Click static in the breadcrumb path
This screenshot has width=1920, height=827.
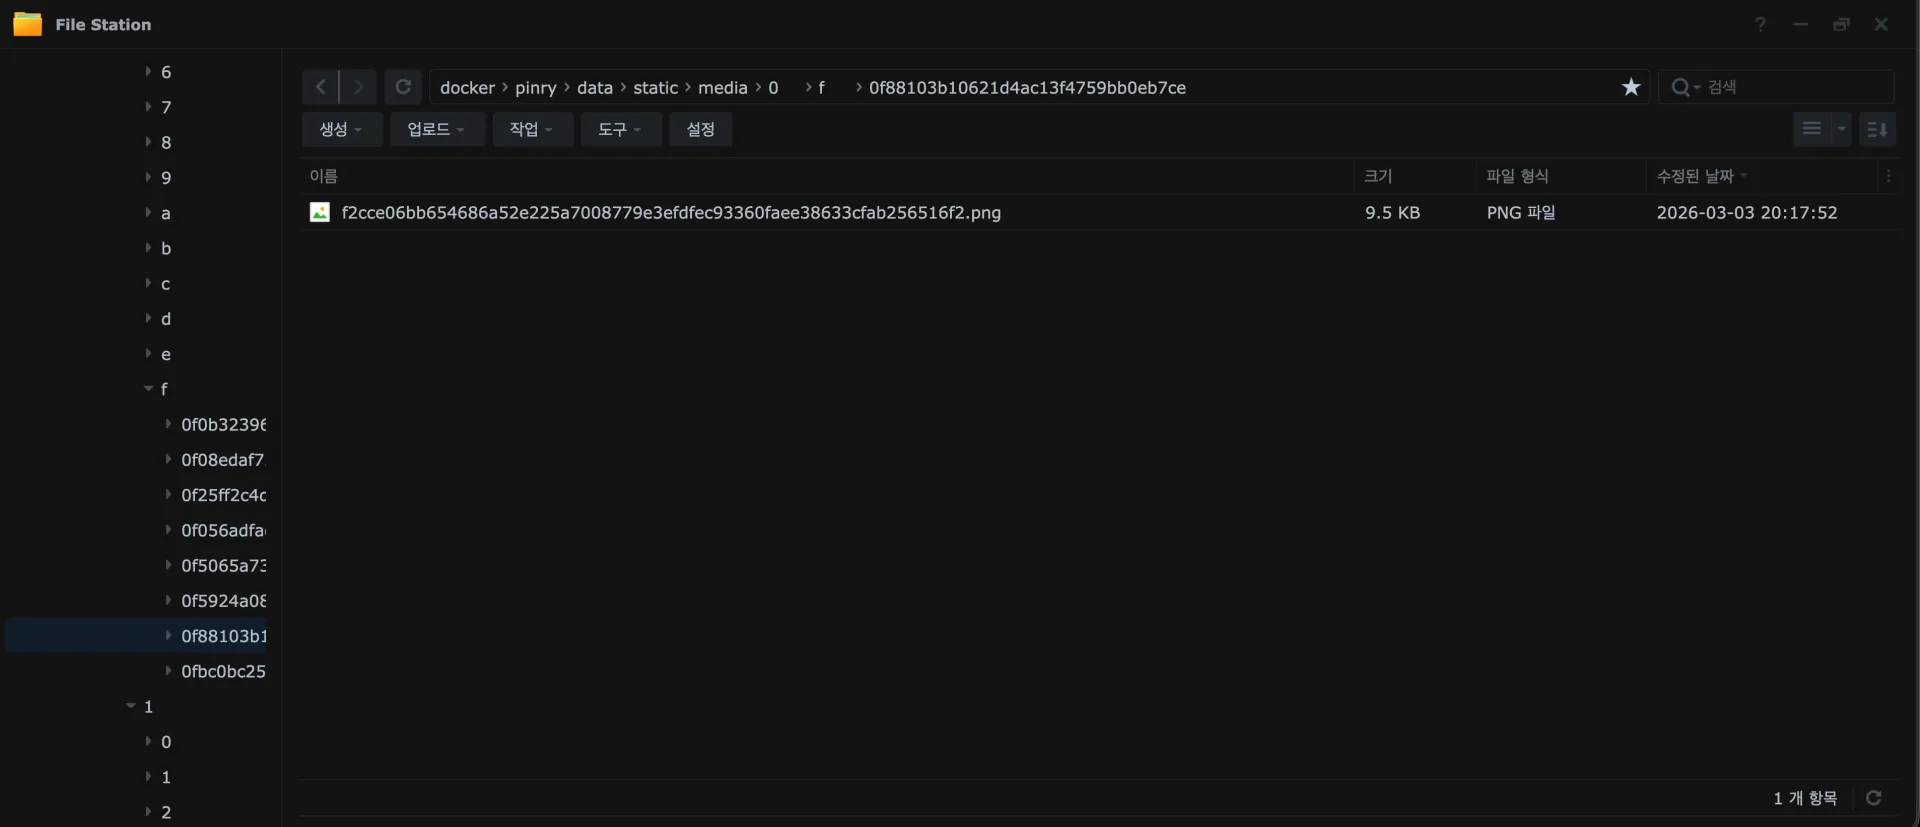(x=655, y=88)
